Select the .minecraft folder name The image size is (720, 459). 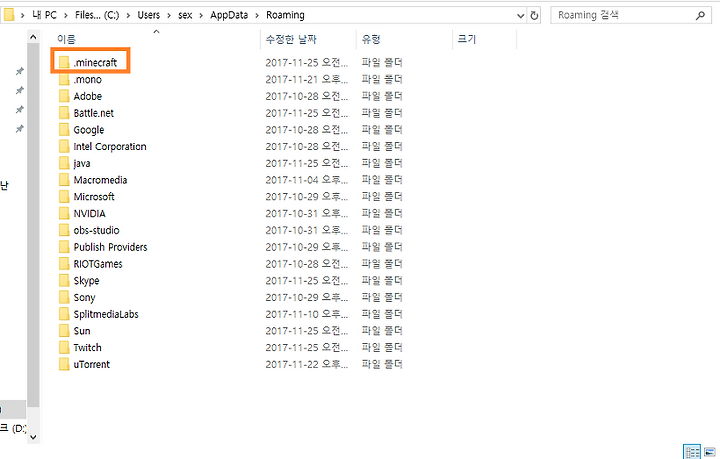tap(95, 62)
